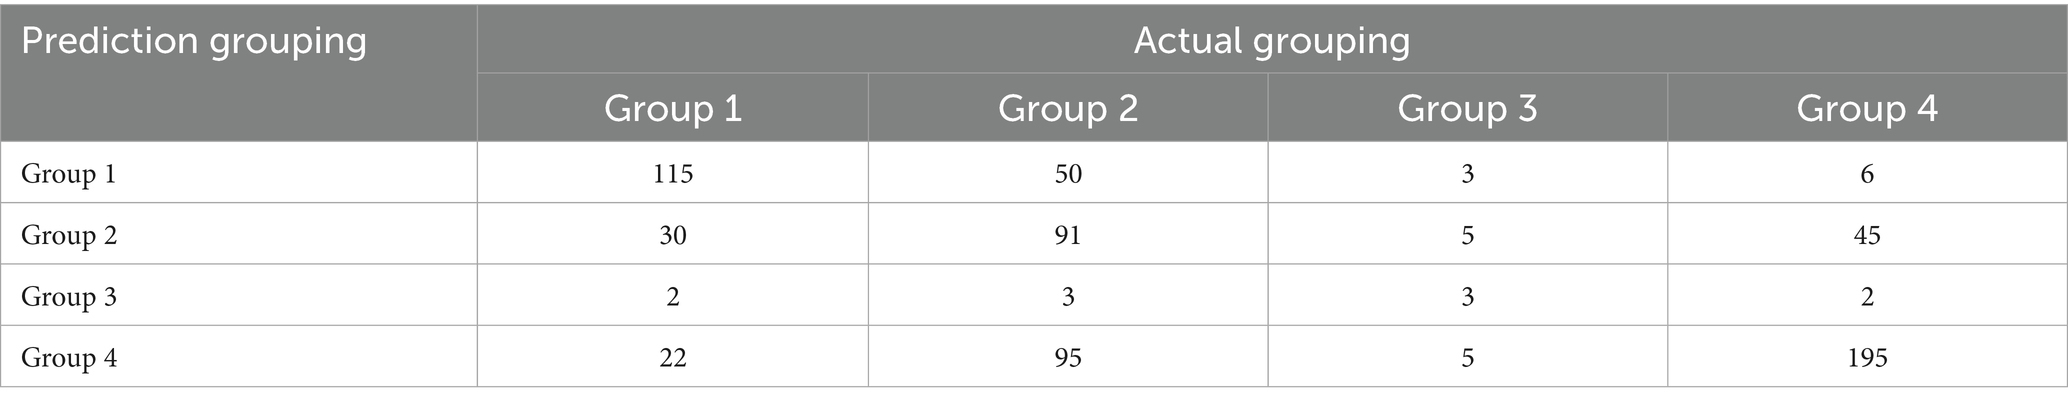
Task: Click the cell showing 95
Action: coord(1068,357)
